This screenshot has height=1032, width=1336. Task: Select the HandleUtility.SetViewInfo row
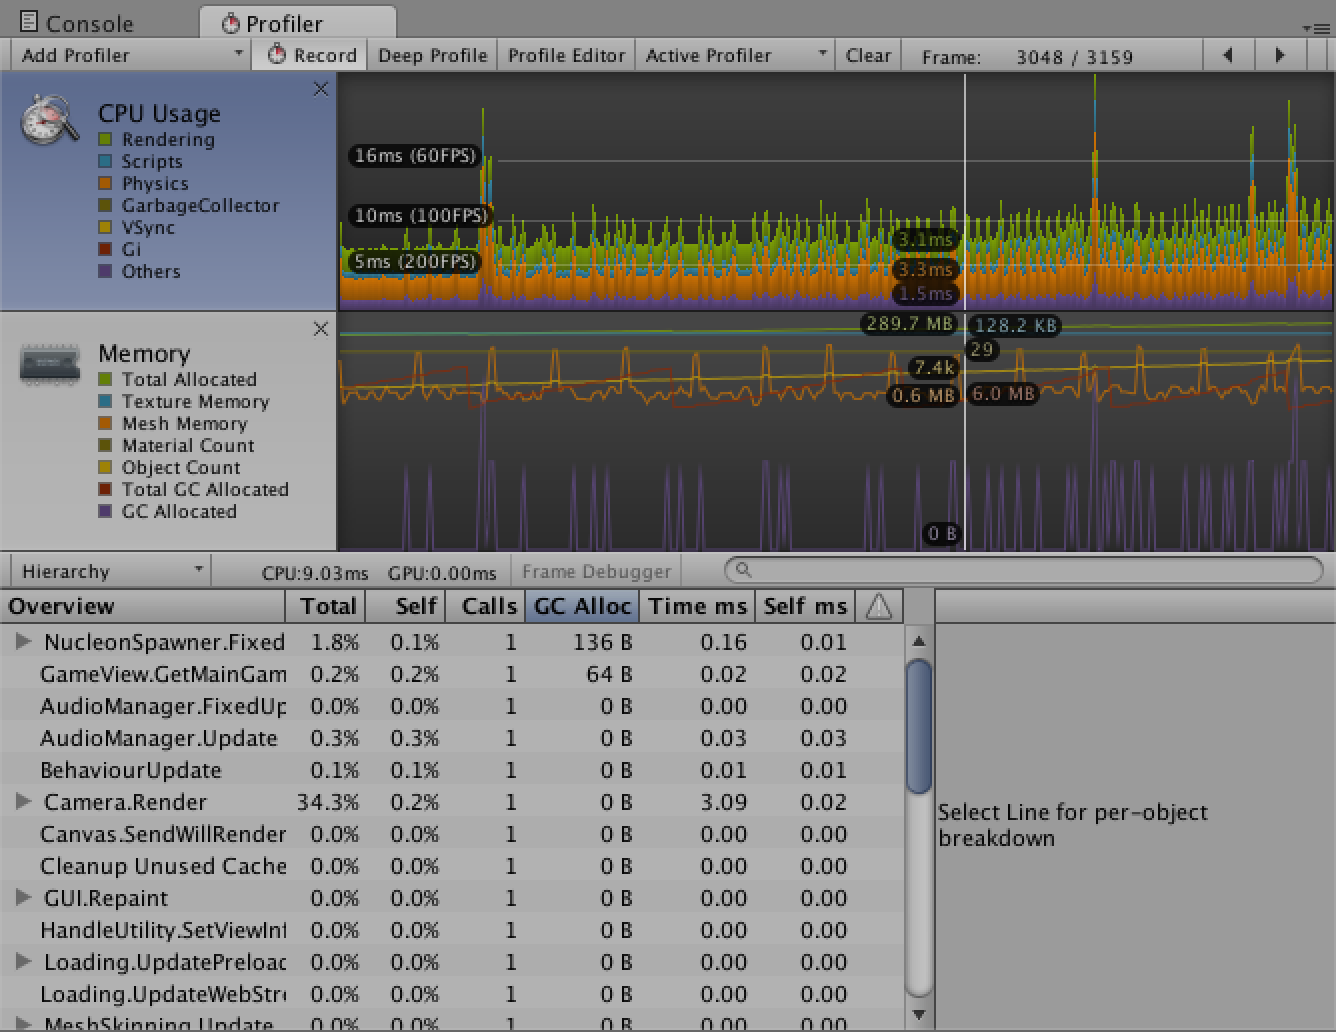(x=451, y=930)
